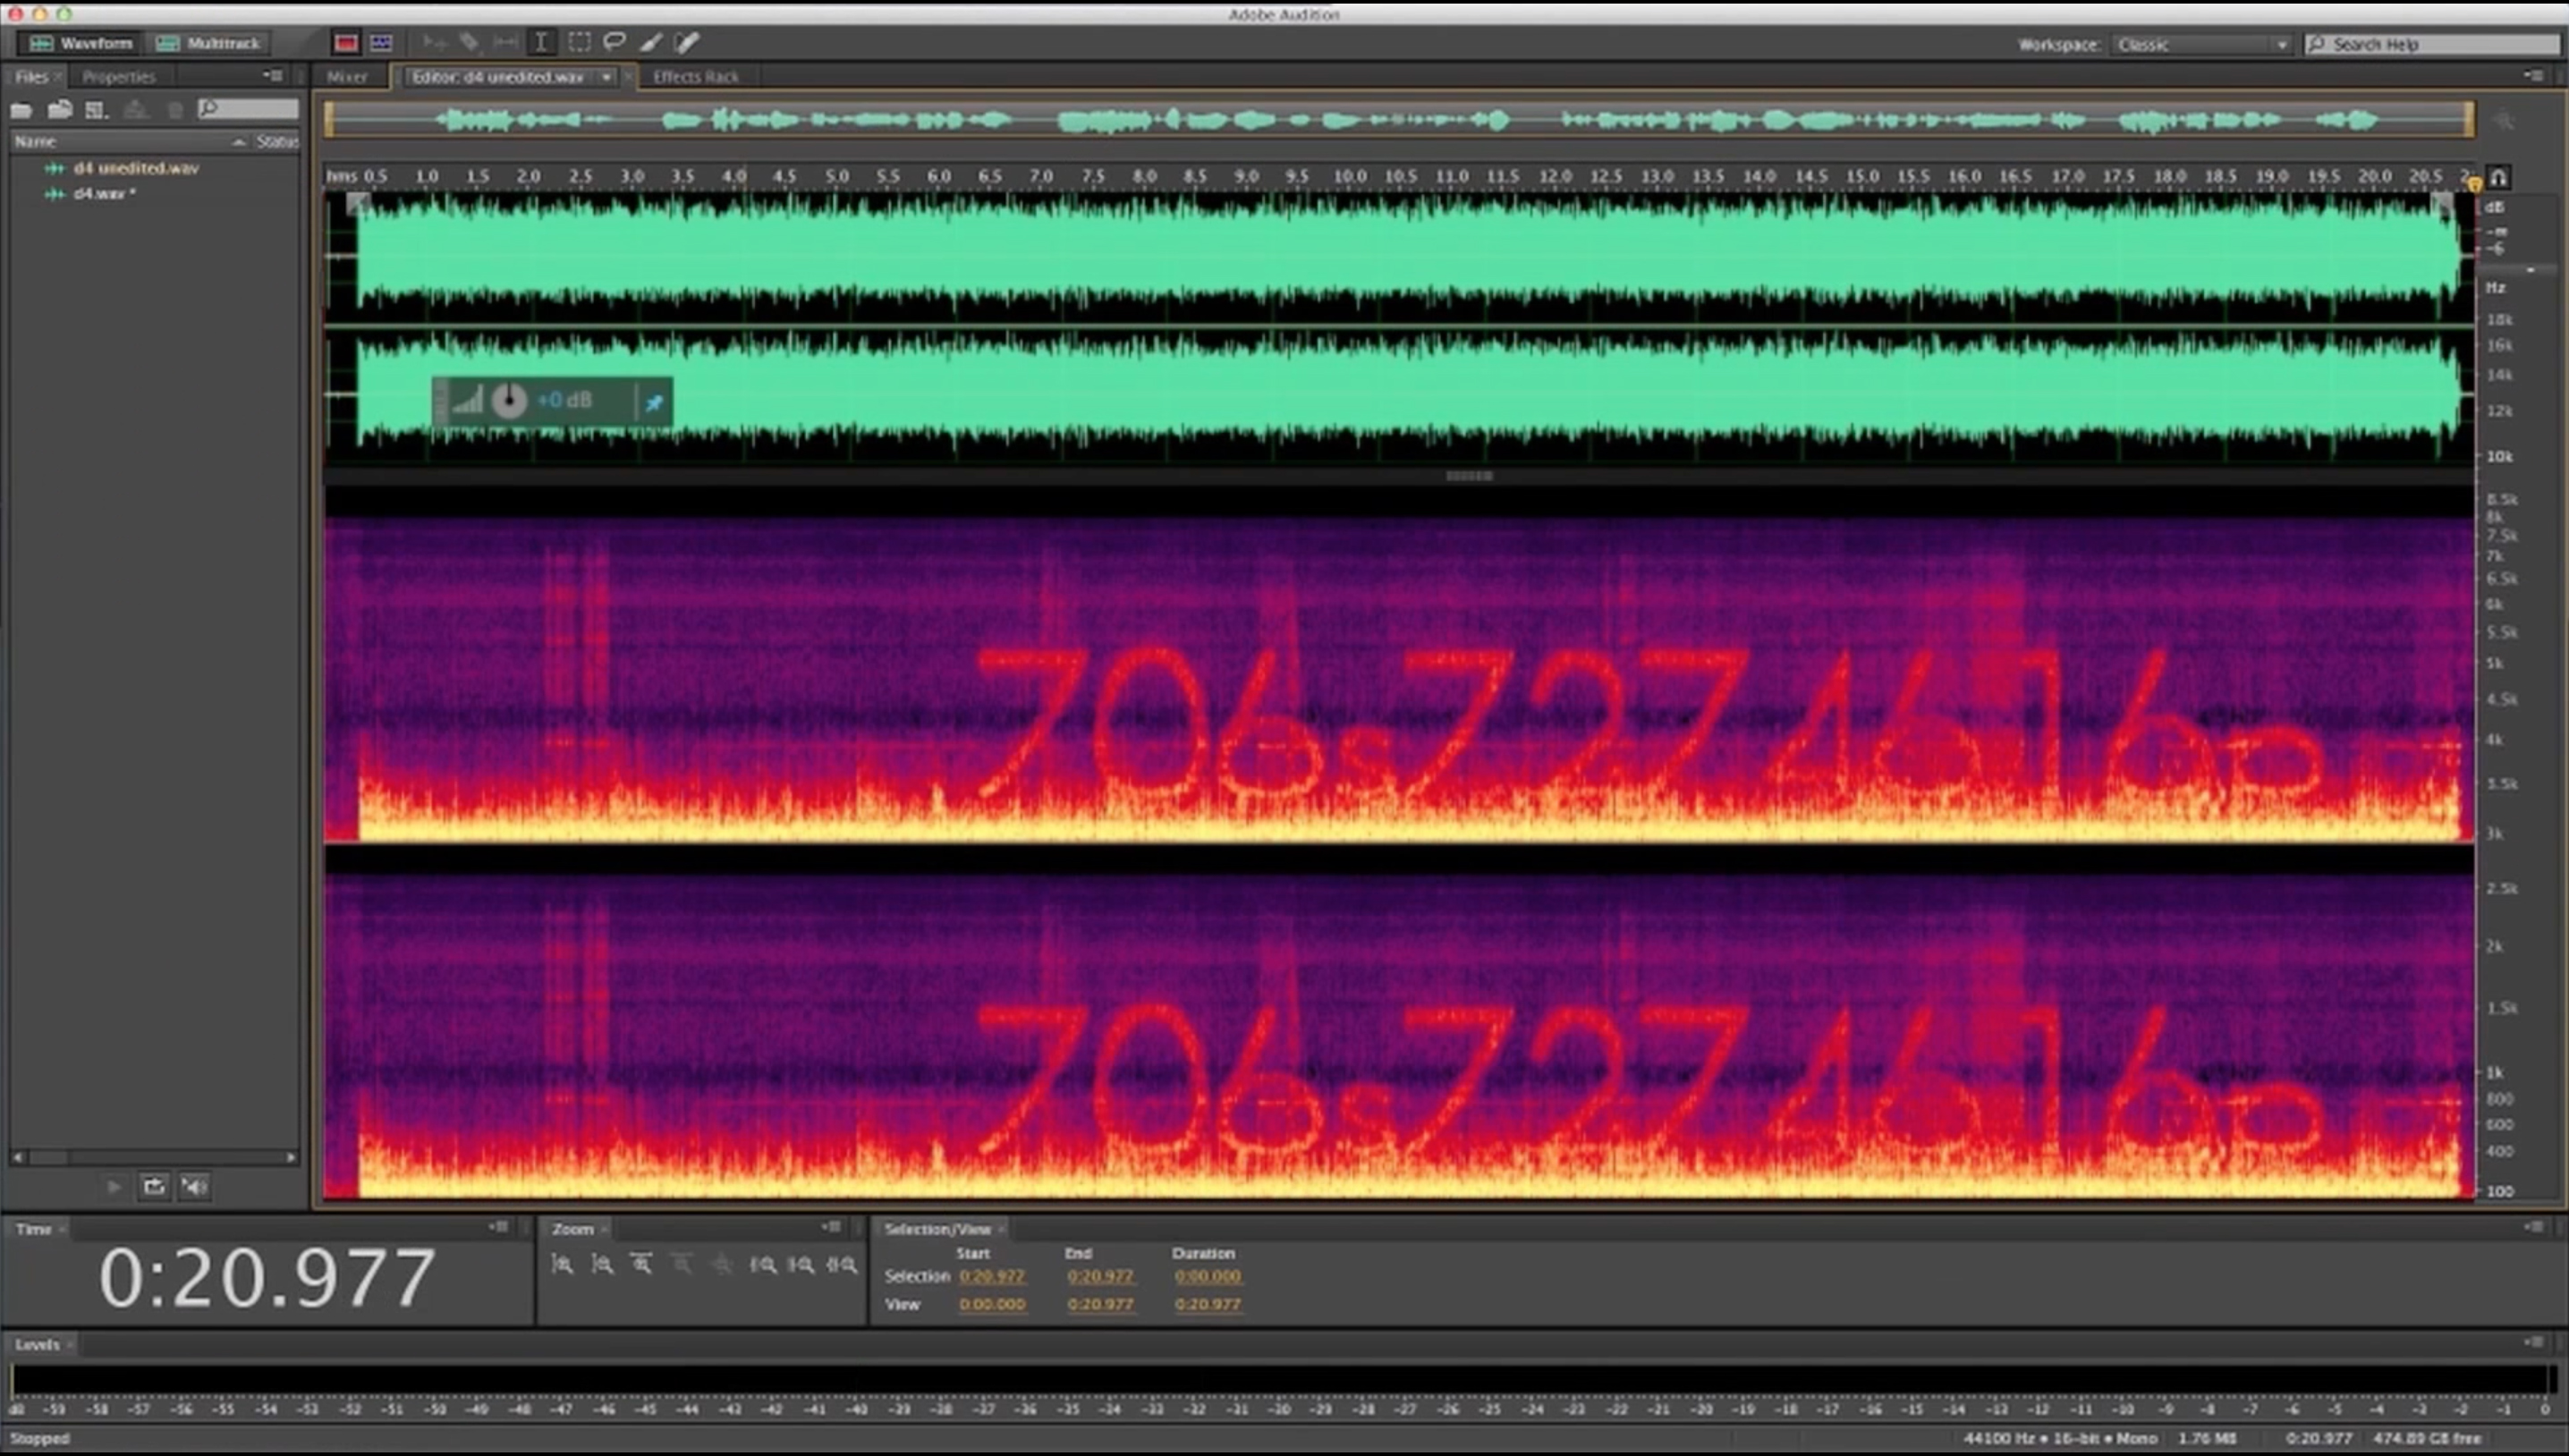Select the Lasso Selection tool
The image size is (2569, 1456).
(x=615, y=42)
